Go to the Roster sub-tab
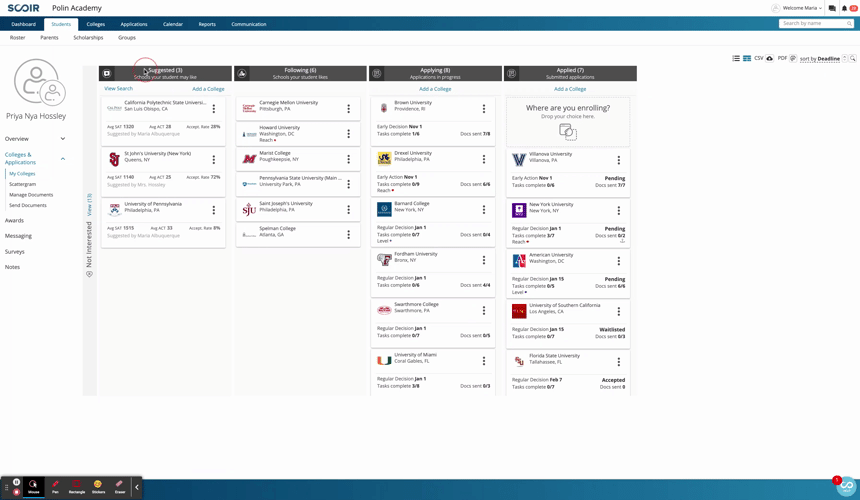The image size is (860, 500). pyautogui.click(x=18, y=38)
